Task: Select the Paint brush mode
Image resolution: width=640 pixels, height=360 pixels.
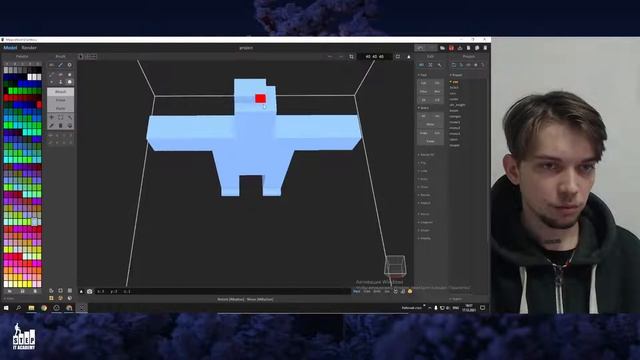Action: point(60,108)
